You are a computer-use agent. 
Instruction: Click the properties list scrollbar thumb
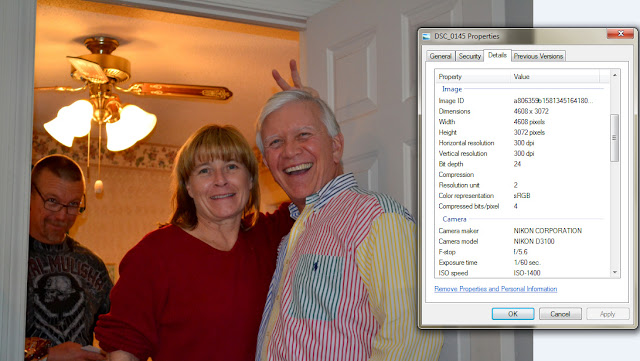coord(615,138)
